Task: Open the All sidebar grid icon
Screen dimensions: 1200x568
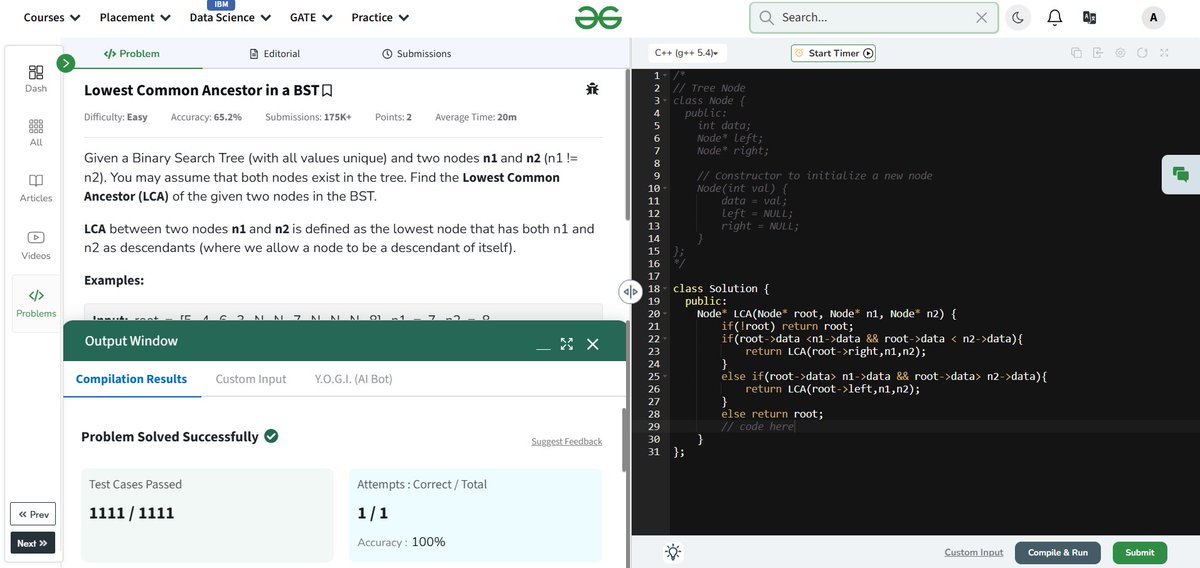Action: [36, 133]
